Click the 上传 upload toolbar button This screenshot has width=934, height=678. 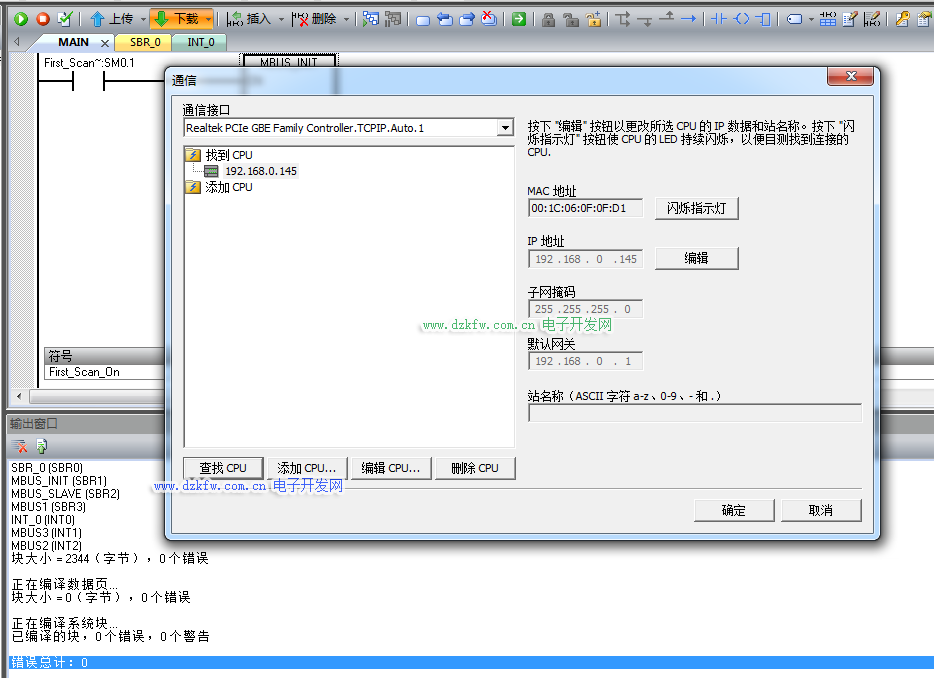111,19
